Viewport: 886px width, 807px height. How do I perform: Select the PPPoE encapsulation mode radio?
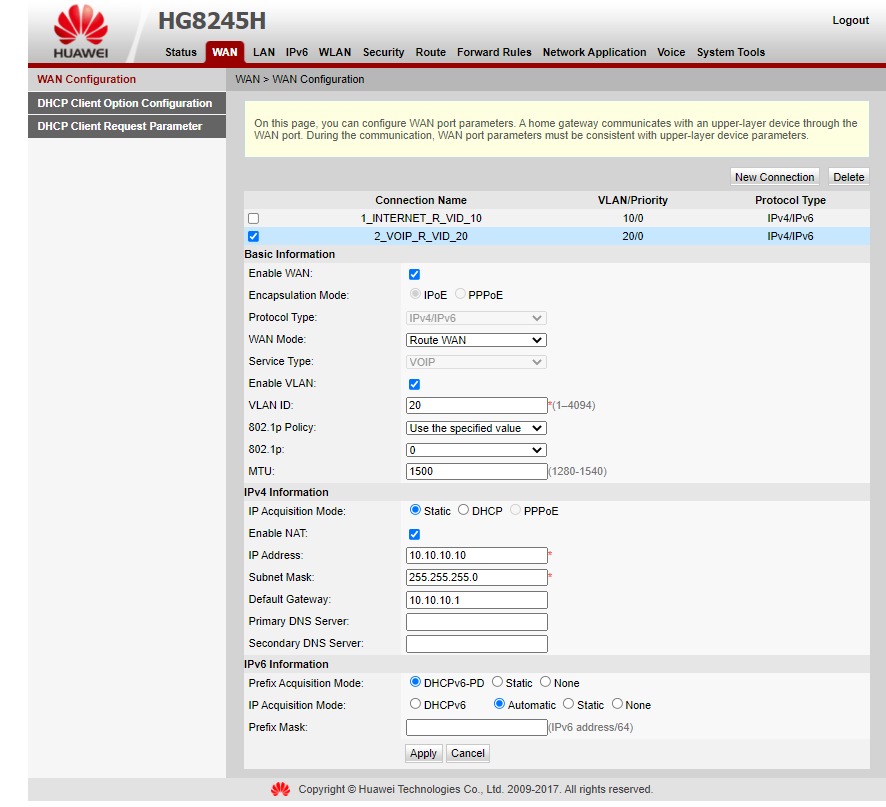point(461,294)
